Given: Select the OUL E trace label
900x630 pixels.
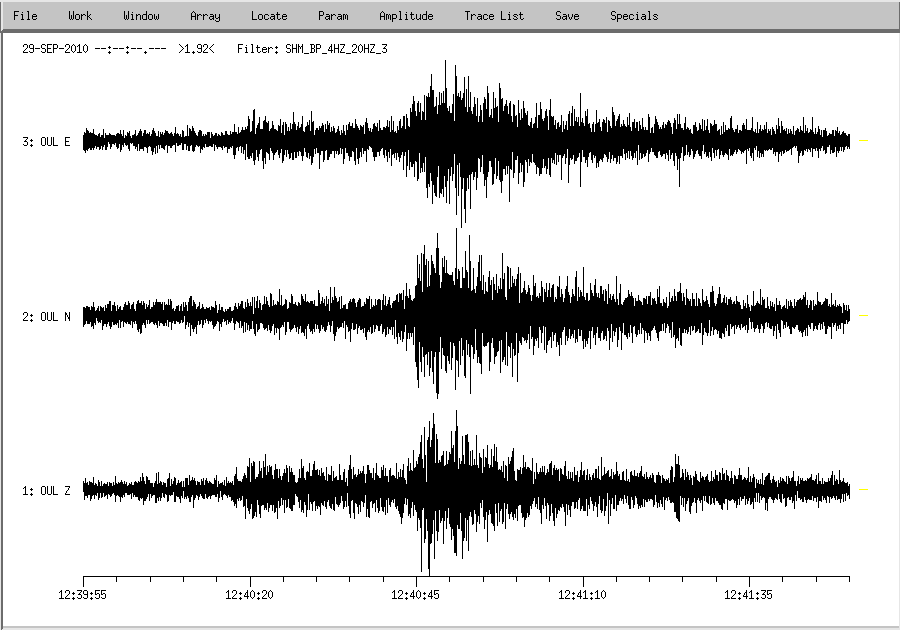Looking at the screenshot, I should tap(46, 142).
